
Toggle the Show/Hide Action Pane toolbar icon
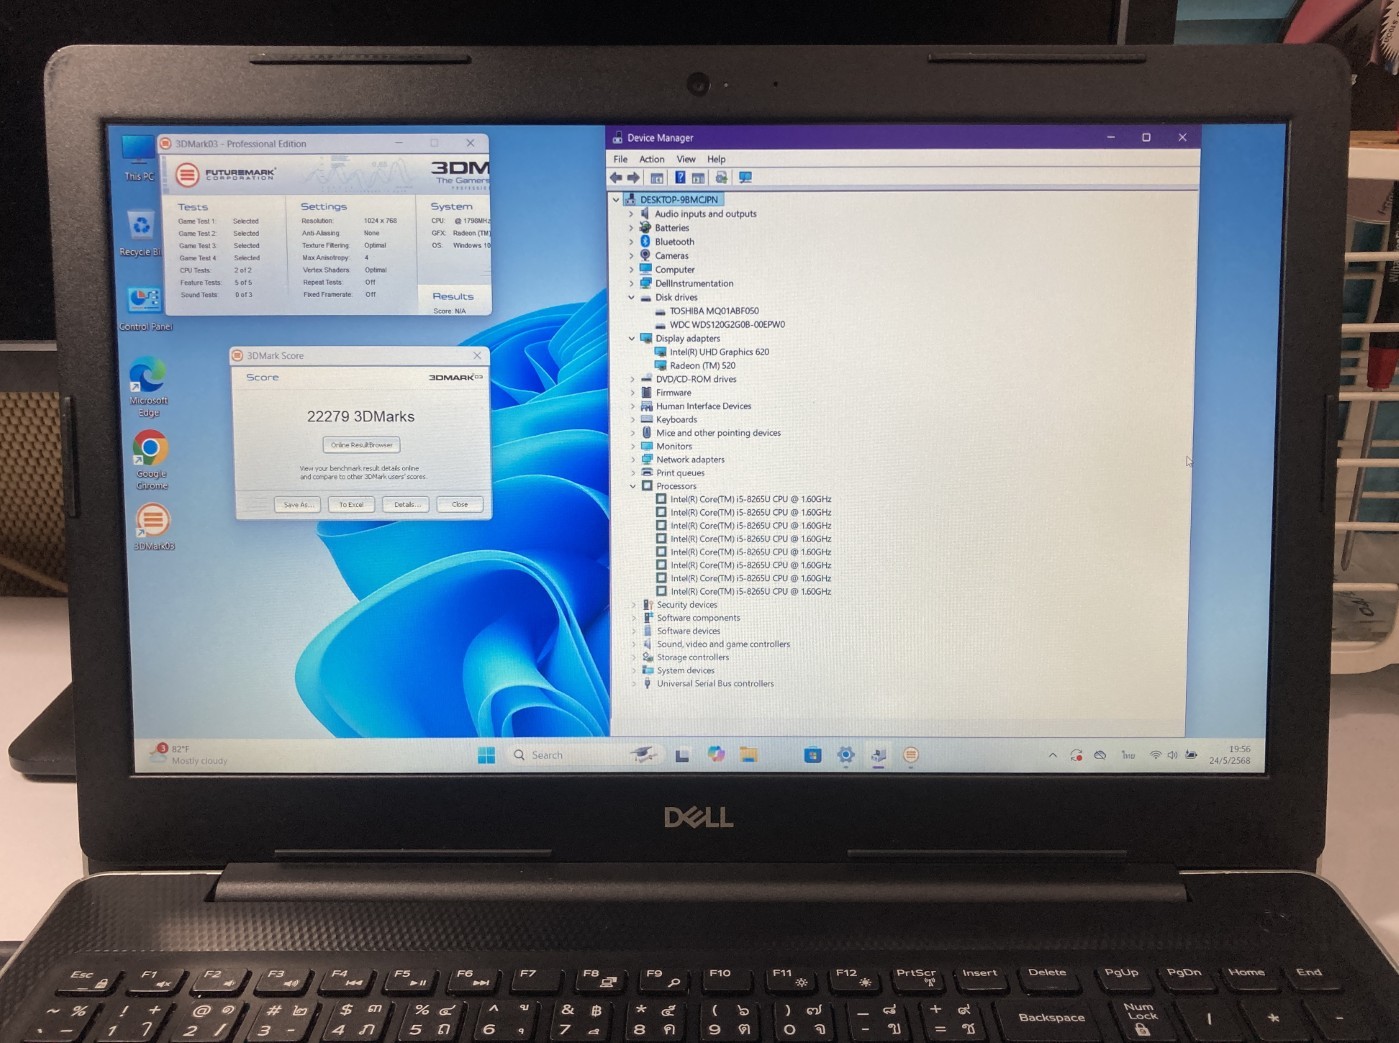pyautogui.click(x=698, y=178)
